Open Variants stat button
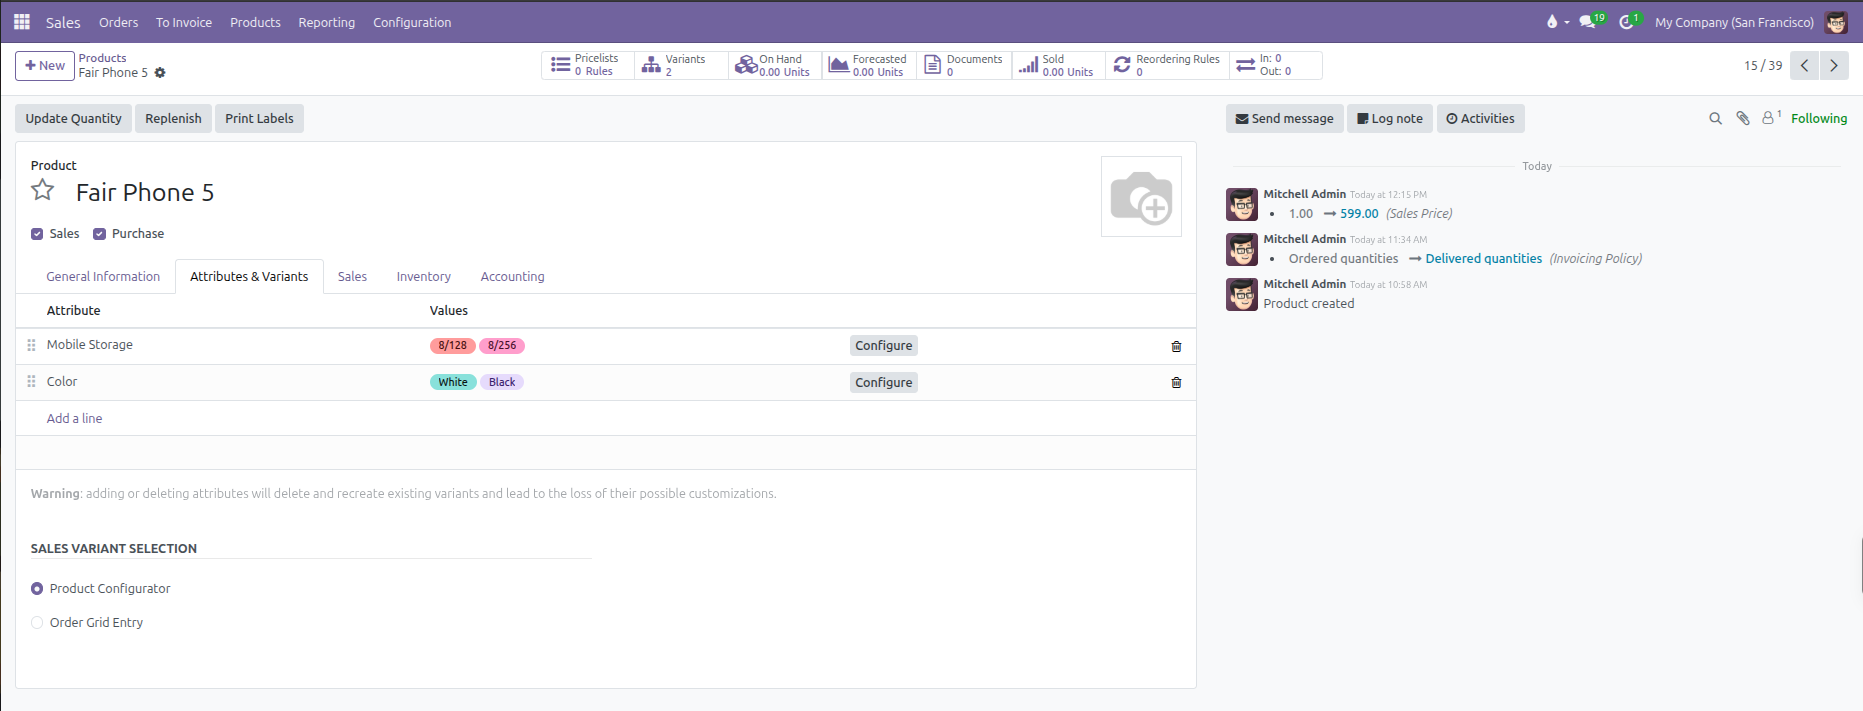 tap(681, 65)
